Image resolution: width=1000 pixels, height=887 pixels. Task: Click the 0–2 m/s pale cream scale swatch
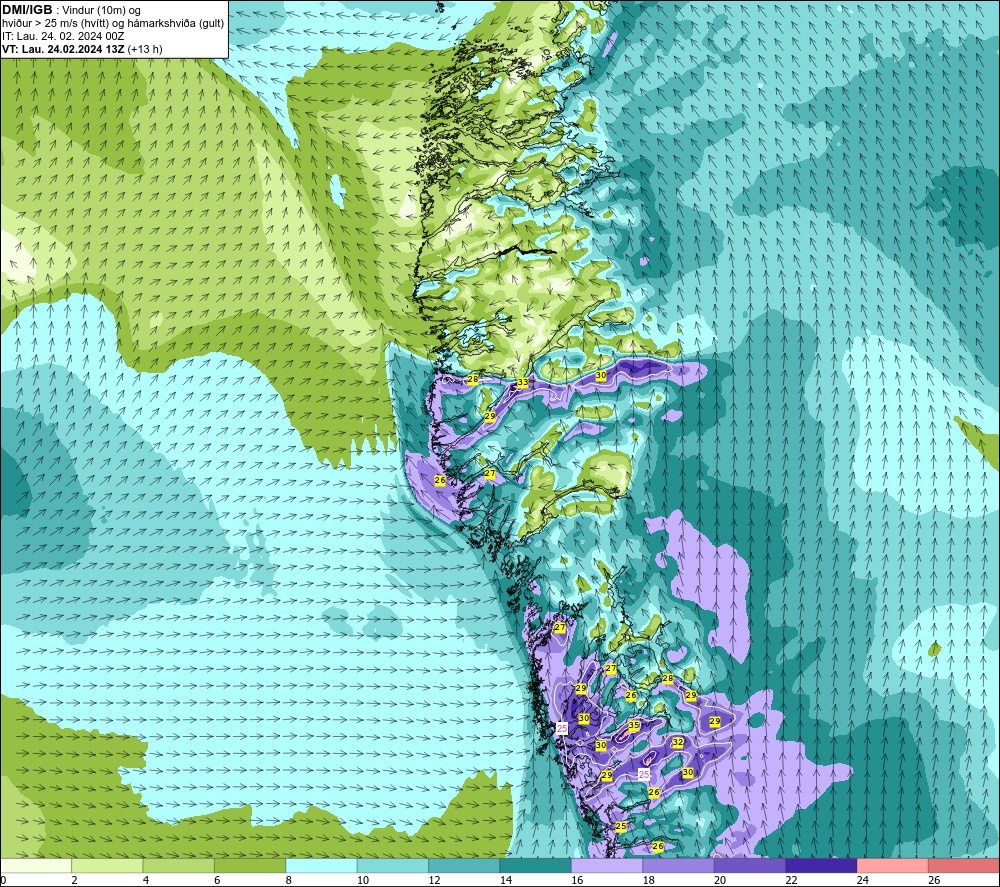36,865
